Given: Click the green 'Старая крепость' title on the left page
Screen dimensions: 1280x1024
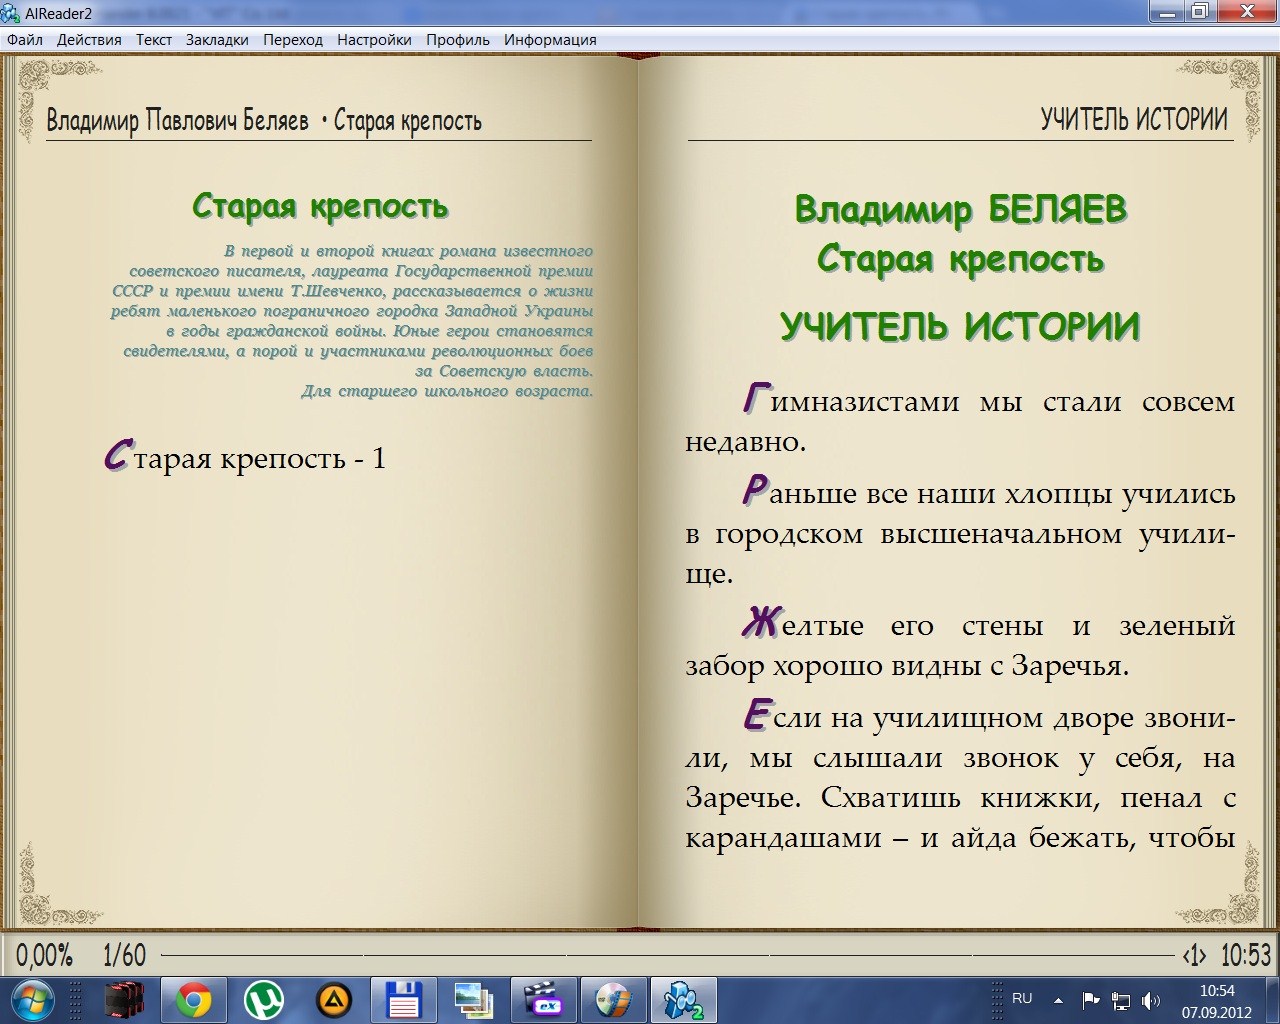Looking at the screenshot, I should pos(320,206).
